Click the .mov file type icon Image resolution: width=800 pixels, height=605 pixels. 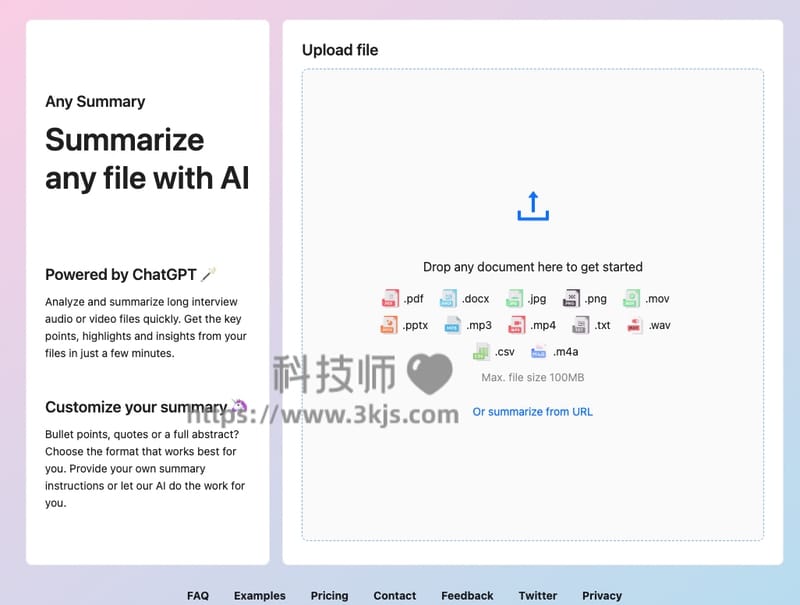[631, 298]
